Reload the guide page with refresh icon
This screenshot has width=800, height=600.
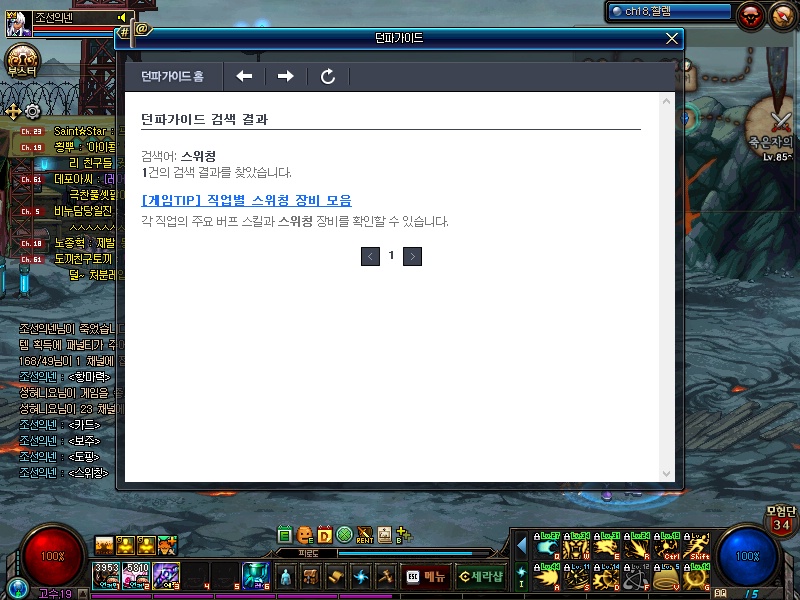[328, 77]
